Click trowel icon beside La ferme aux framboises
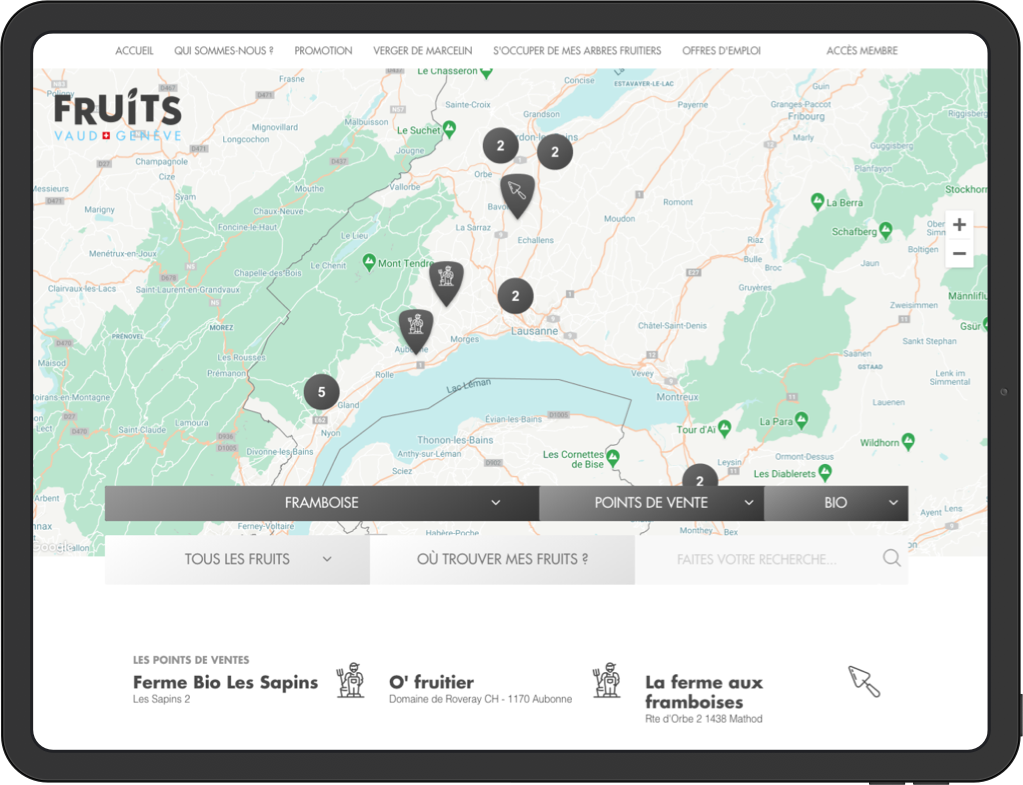 click(x=864, y=681)
